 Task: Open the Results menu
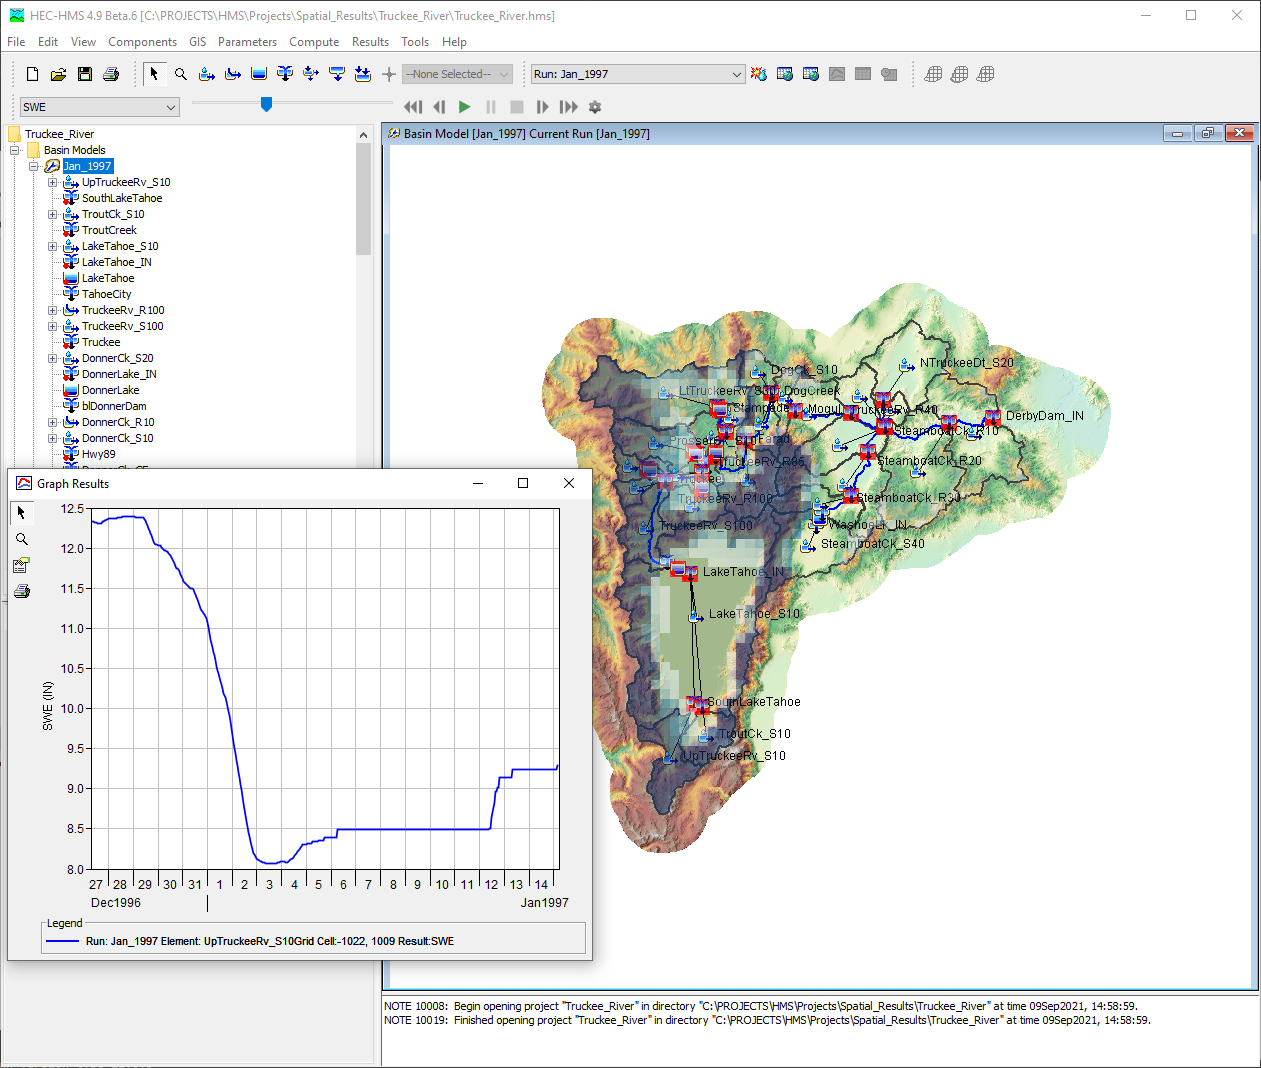click(370, 42)
